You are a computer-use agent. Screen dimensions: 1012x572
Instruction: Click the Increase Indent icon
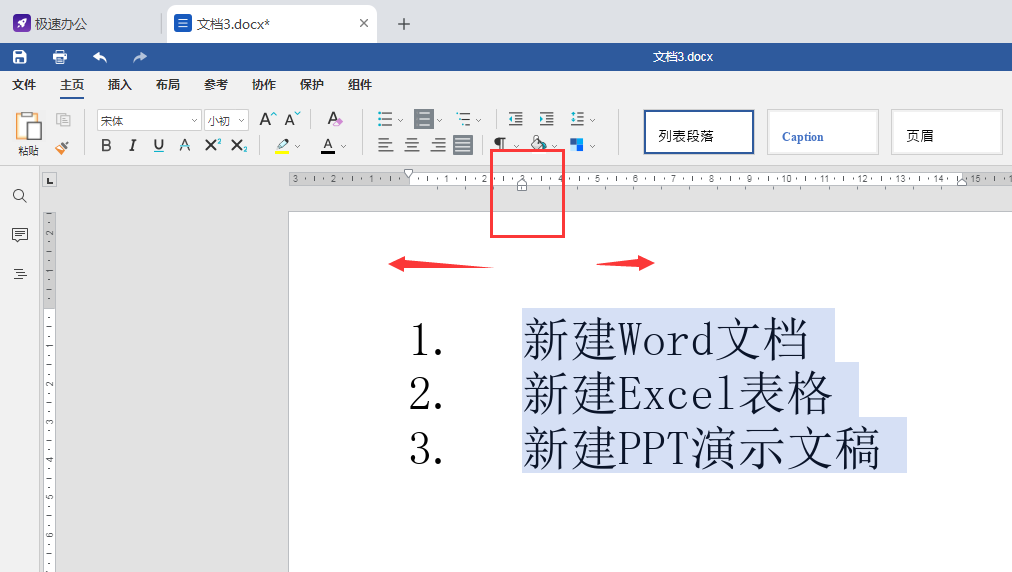point(547,119)
